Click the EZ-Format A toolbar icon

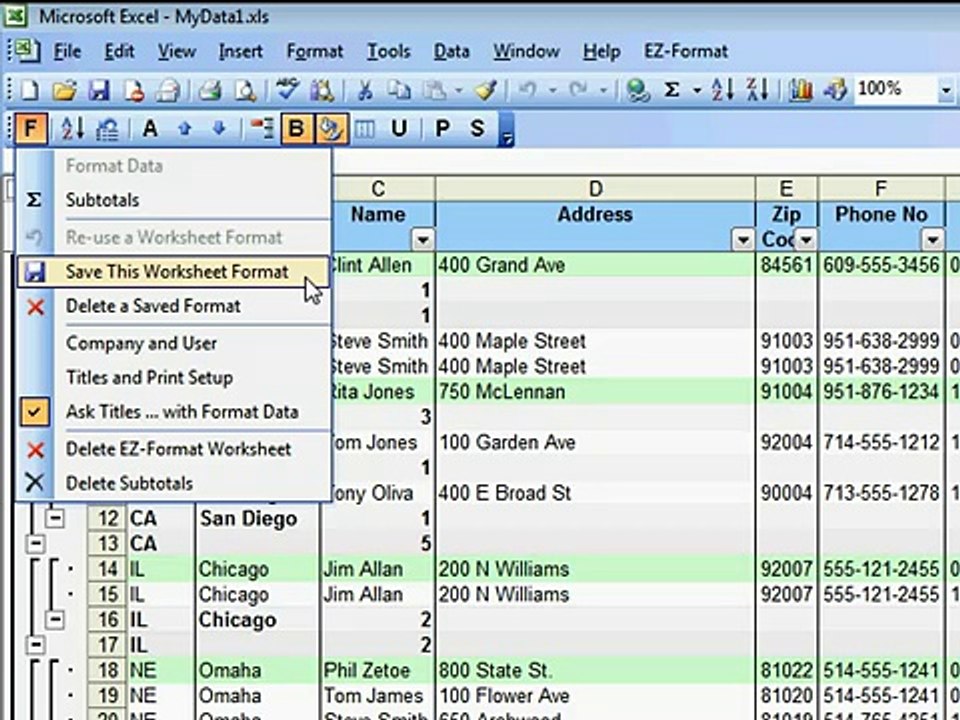(150, 129)
